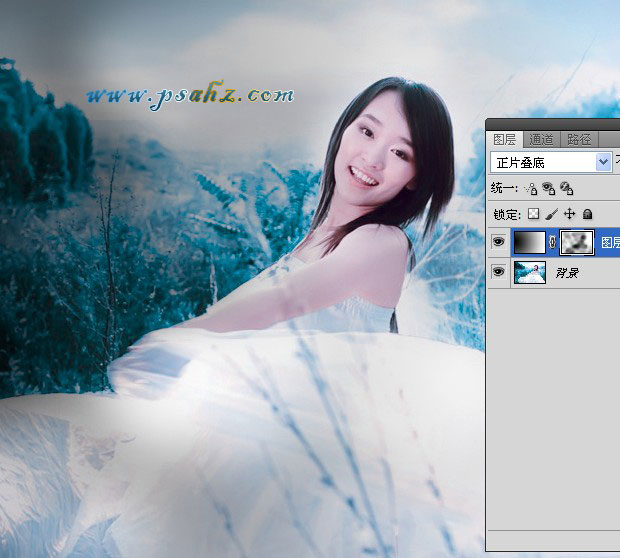Toggle lock transparent pixels checkerboard
Viewport: 620px width, 558px height.
pyautogui.click(x=534, y=214)
